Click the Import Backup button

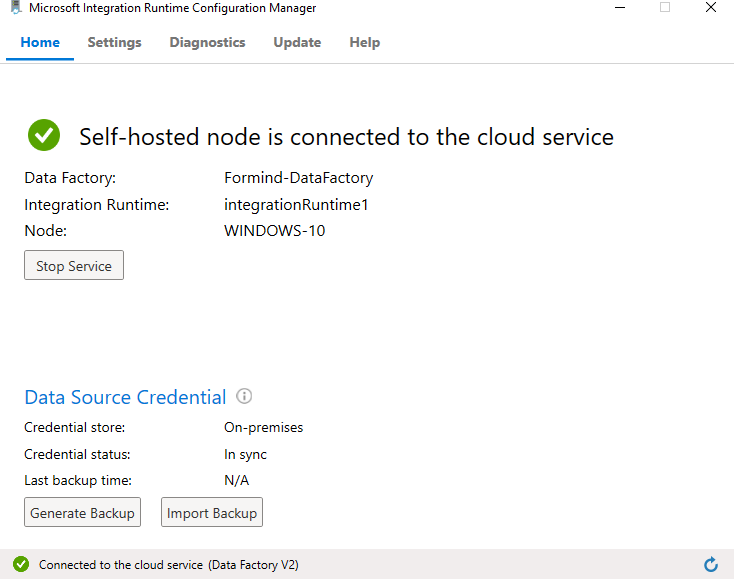tap(212, 512)
